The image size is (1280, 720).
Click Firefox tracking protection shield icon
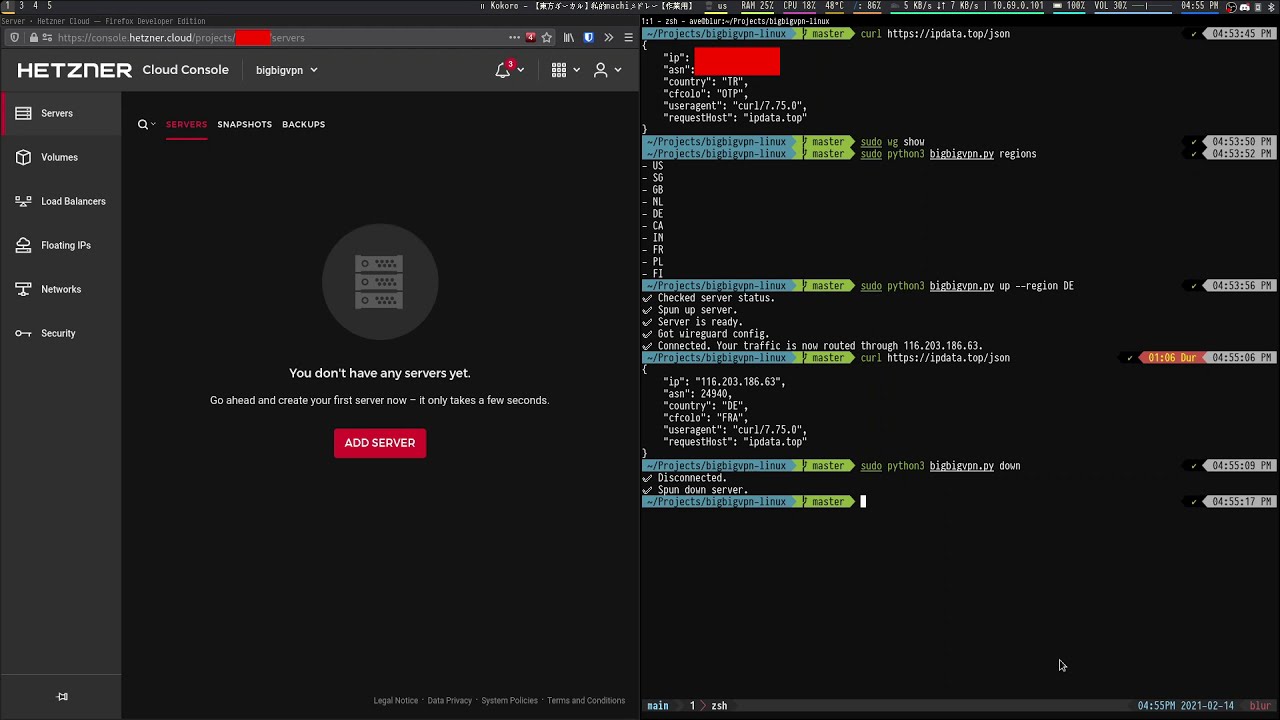pyautogui.click(x=14, y=38)
